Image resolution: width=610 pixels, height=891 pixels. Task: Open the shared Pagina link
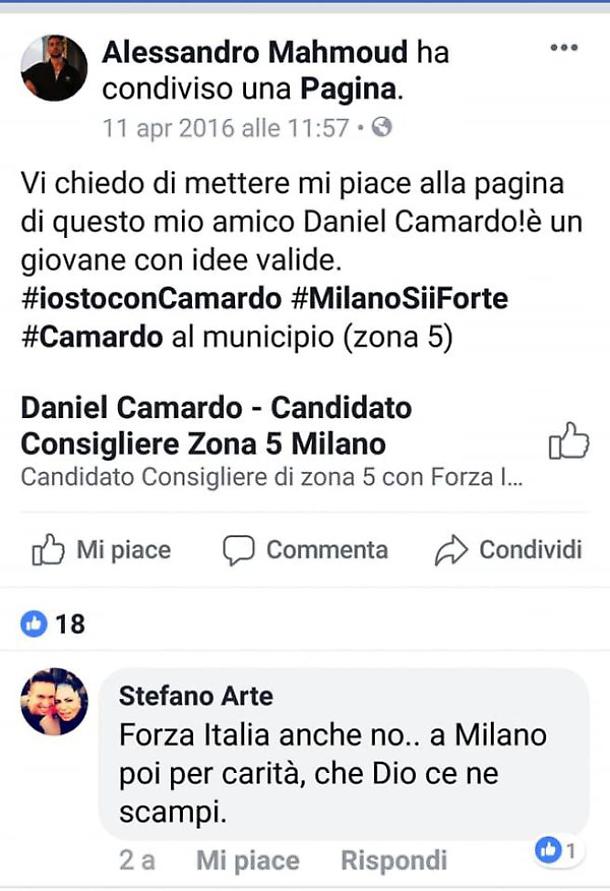pyautogui.click(x=349, y=88)
